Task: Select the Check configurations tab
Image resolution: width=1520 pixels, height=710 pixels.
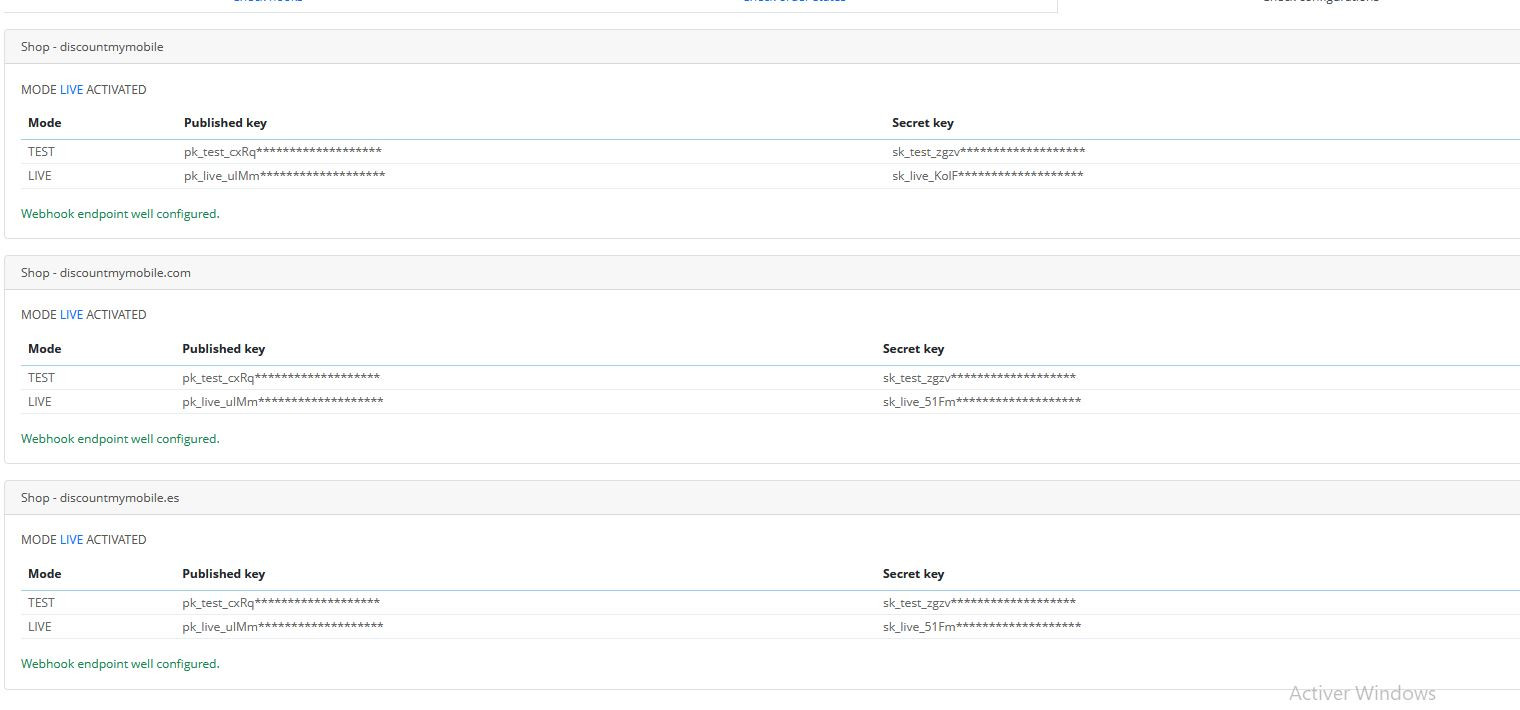Action: coord(1320,2)
